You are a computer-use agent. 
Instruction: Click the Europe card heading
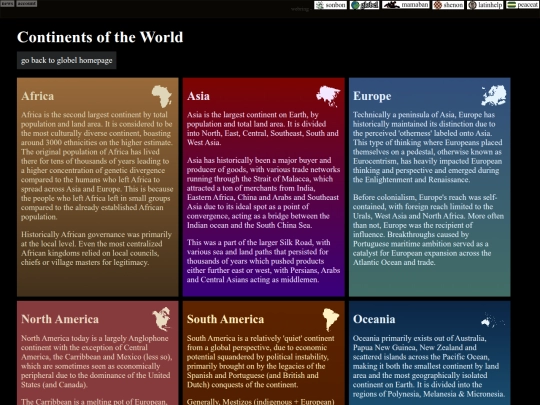[372, 96]
